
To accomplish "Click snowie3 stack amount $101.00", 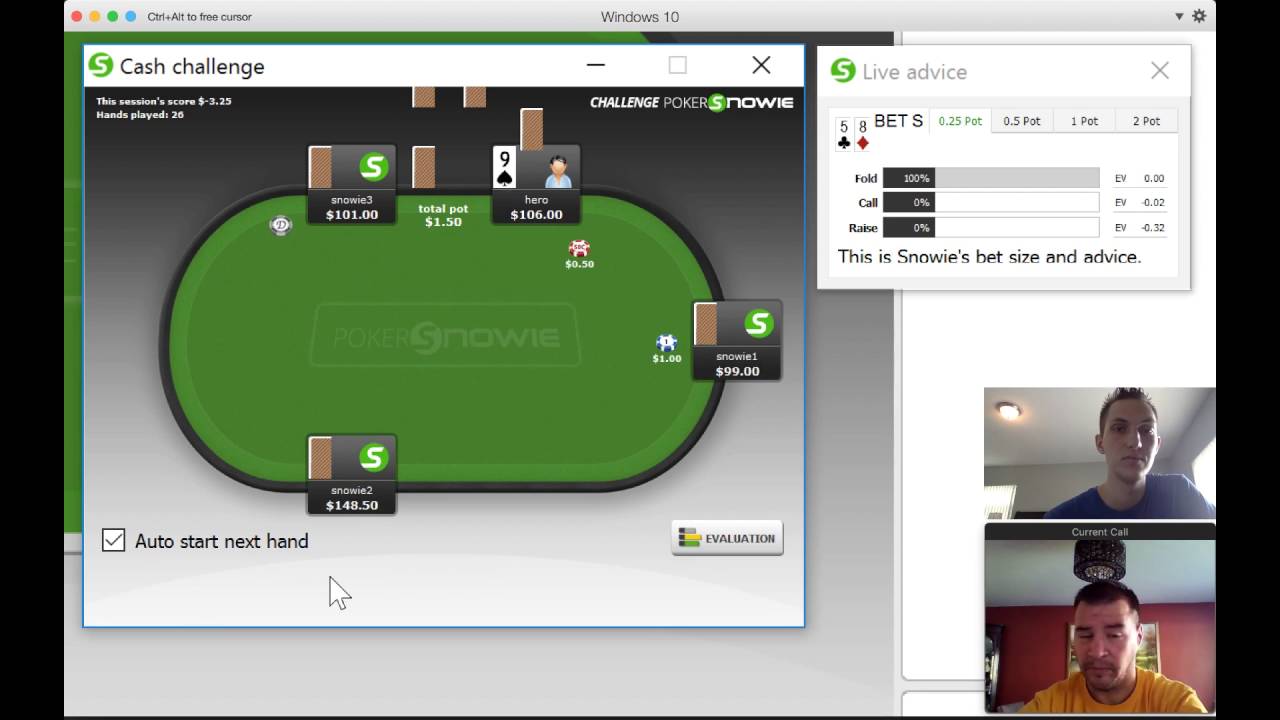I will pyautogui.click(x=352, y=214).
